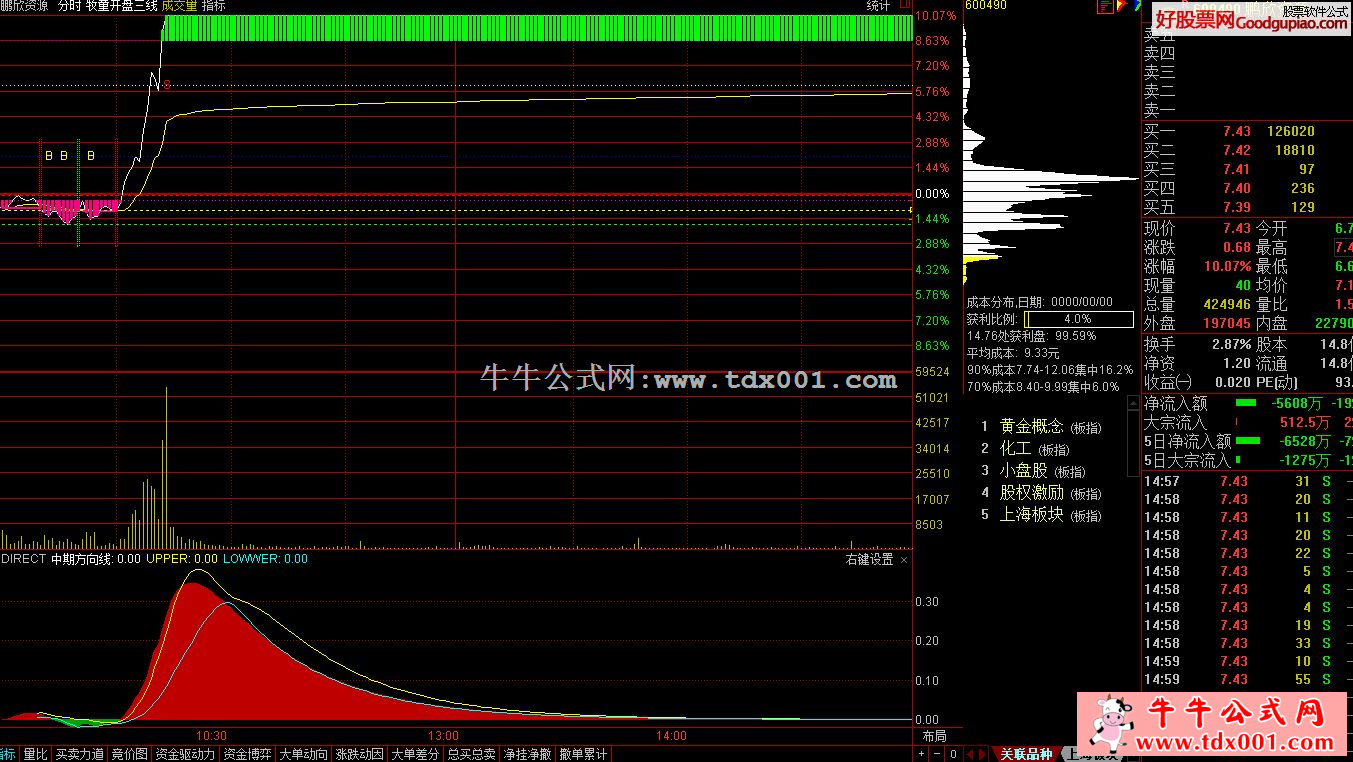Click the small square icon beside 统计
Viewport: 1353px width, 762px height.
point(904,4)
